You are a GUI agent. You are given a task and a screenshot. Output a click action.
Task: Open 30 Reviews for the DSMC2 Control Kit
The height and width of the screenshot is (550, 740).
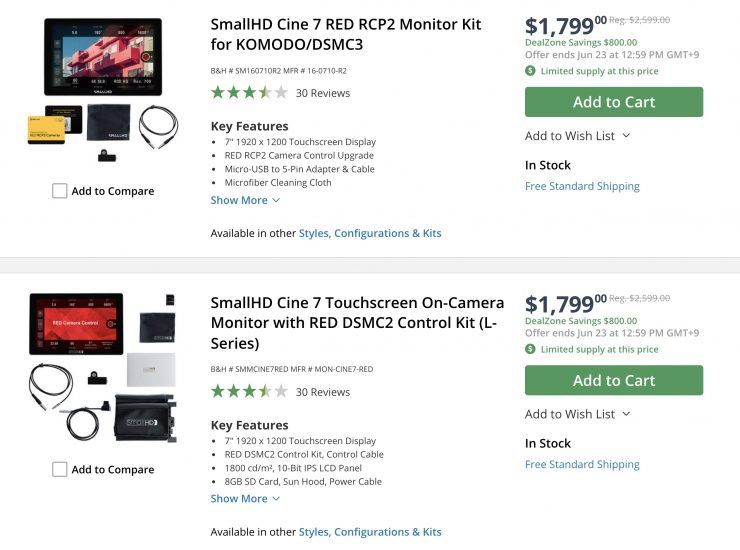[x=323, y=392]
